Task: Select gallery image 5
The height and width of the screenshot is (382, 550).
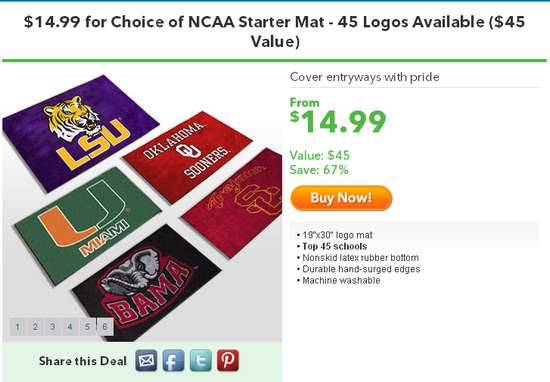Action: pyautogui.click(x=87, y=327)
